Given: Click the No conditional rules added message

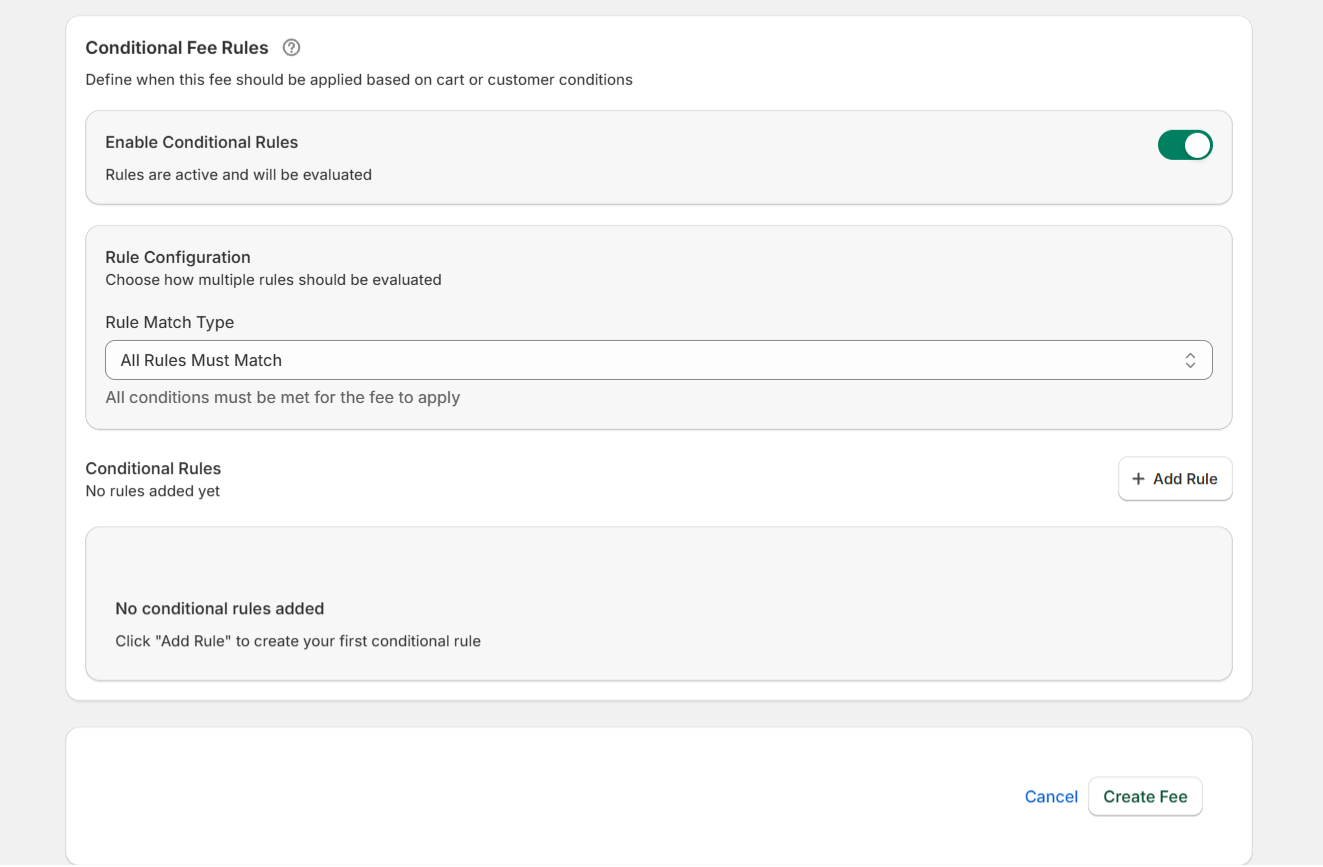Looking at the screenshot, I should [219, 608].
